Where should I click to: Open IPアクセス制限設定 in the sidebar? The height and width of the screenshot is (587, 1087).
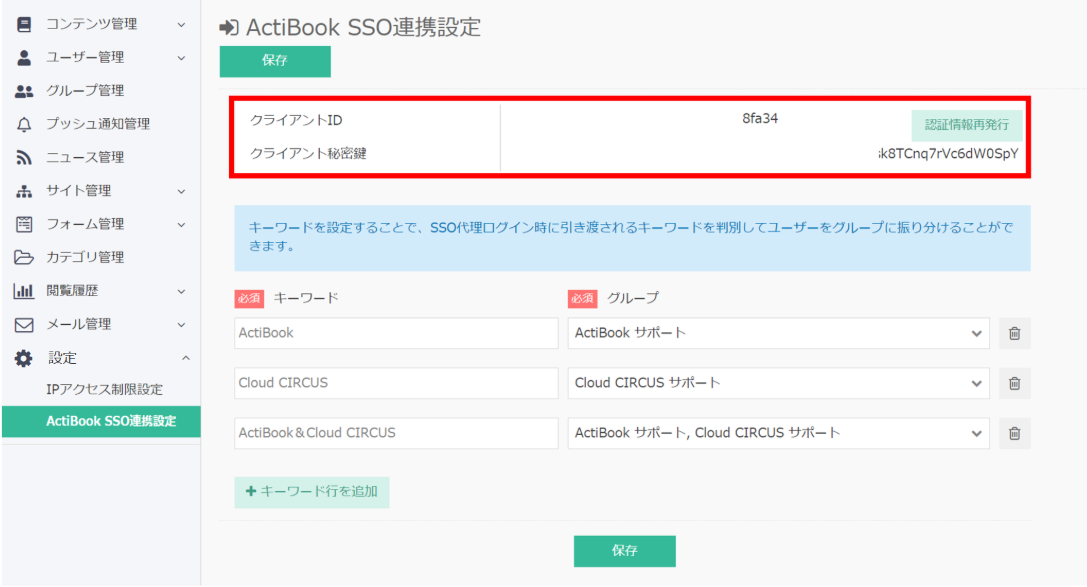click(x=104, y=389)
